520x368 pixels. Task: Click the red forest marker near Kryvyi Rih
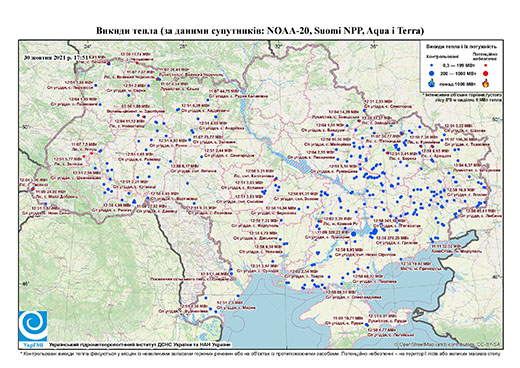pos(320,221)
